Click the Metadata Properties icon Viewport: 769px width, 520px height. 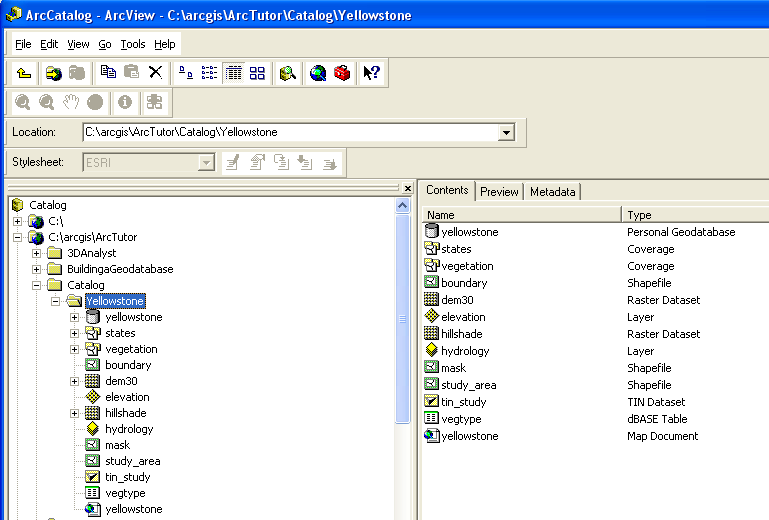point(257,162)
